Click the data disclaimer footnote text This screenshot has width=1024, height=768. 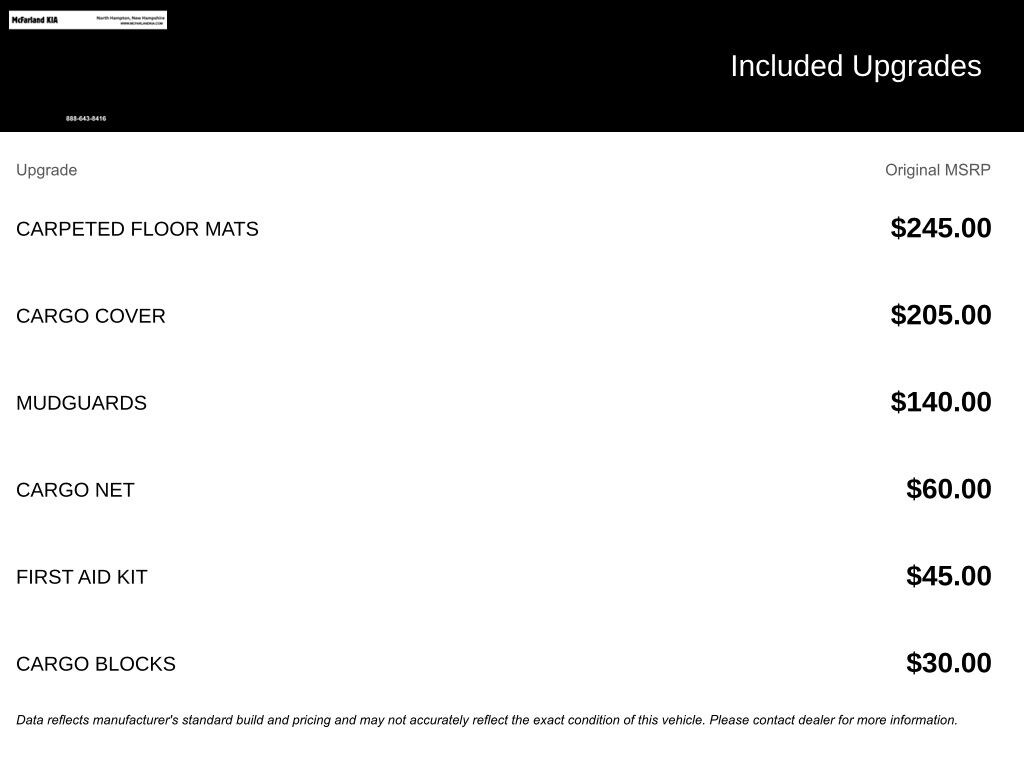487,720
